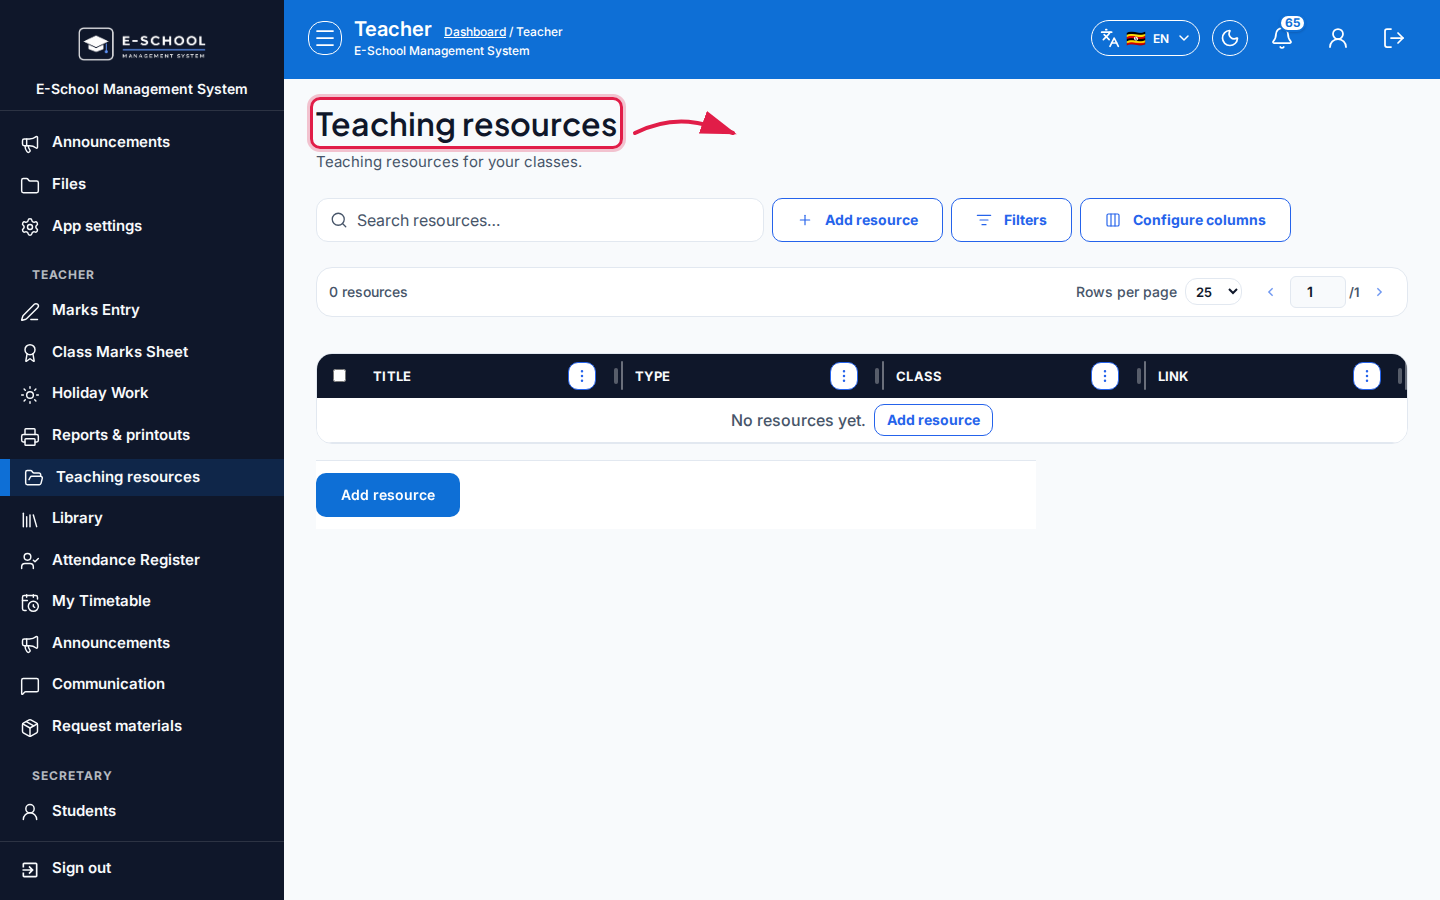
Task: Click the Files folder icon
Action: point(30,185)
